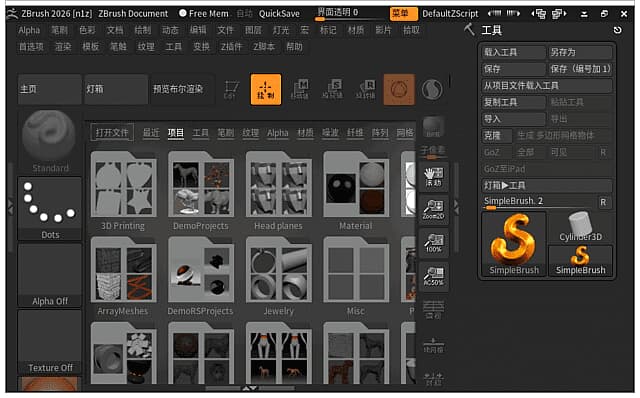
Task: Click the Edit mode icon beside Draw
Action: coord(231,89)
